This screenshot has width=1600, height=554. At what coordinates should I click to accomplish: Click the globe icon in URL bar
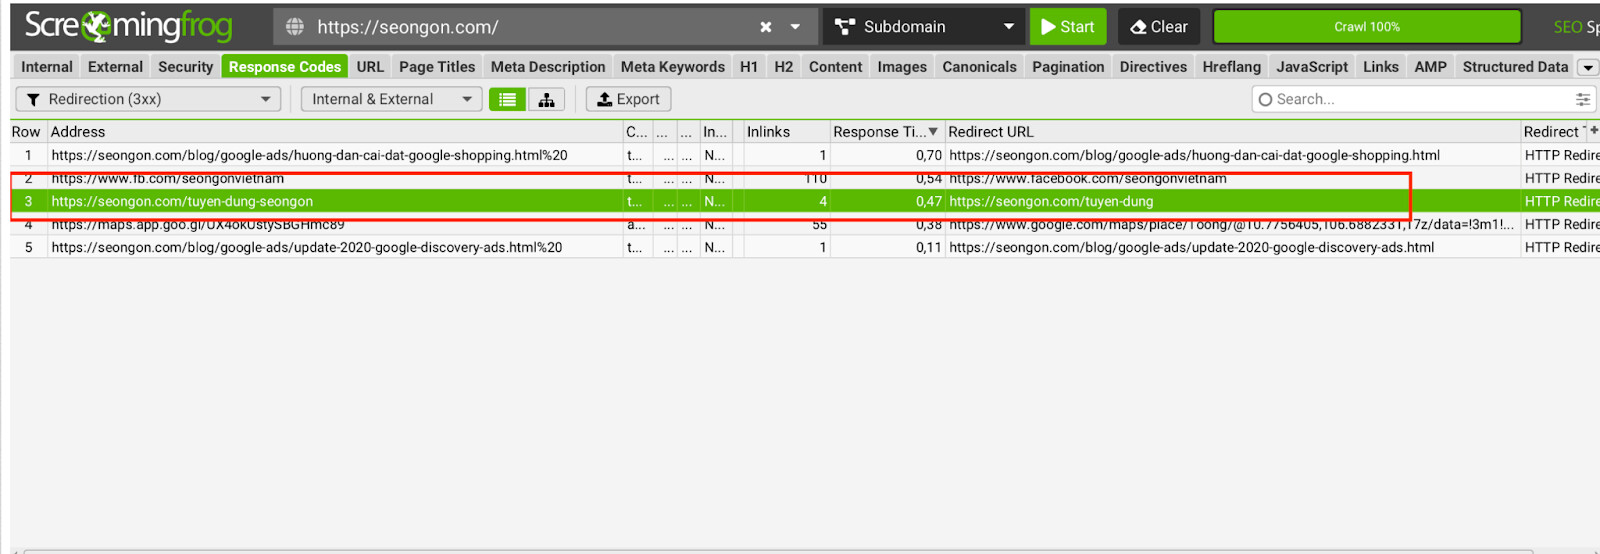click(295, 27)
